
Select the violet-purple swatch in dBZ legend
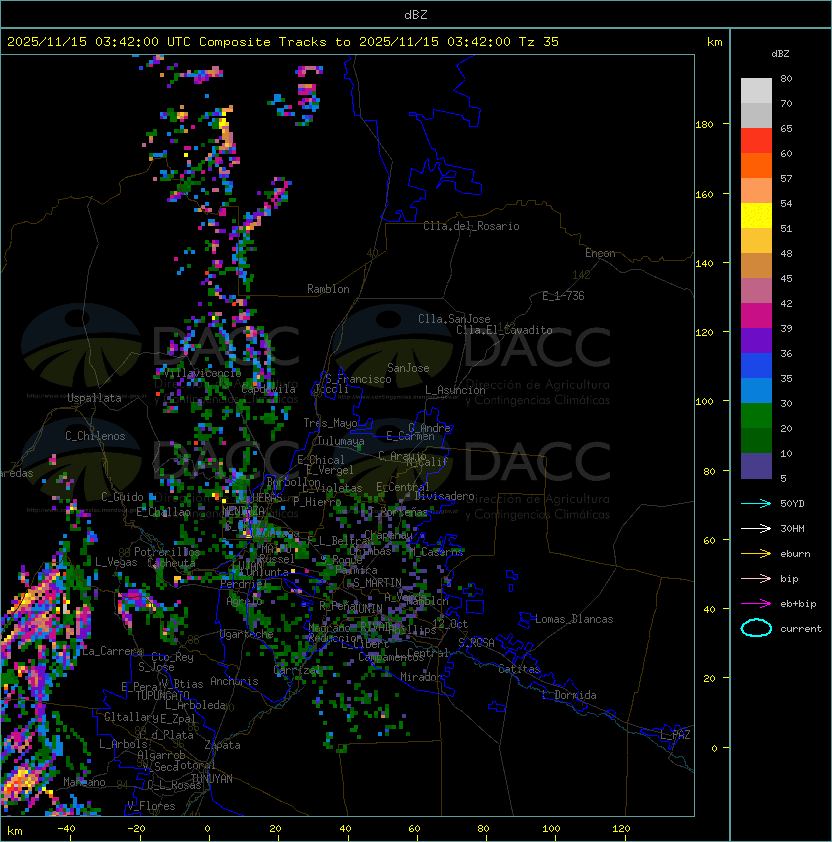click(756, 341)
